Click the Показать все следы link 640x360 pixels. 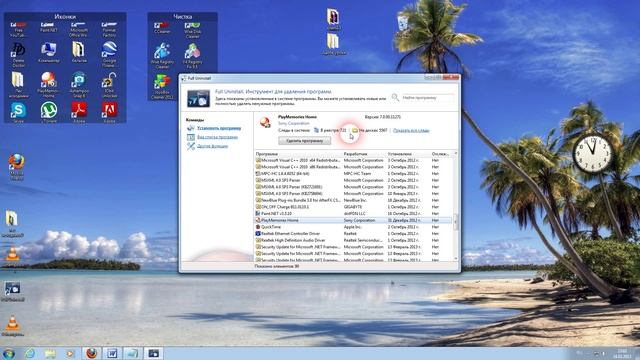[x=411, y=131]
